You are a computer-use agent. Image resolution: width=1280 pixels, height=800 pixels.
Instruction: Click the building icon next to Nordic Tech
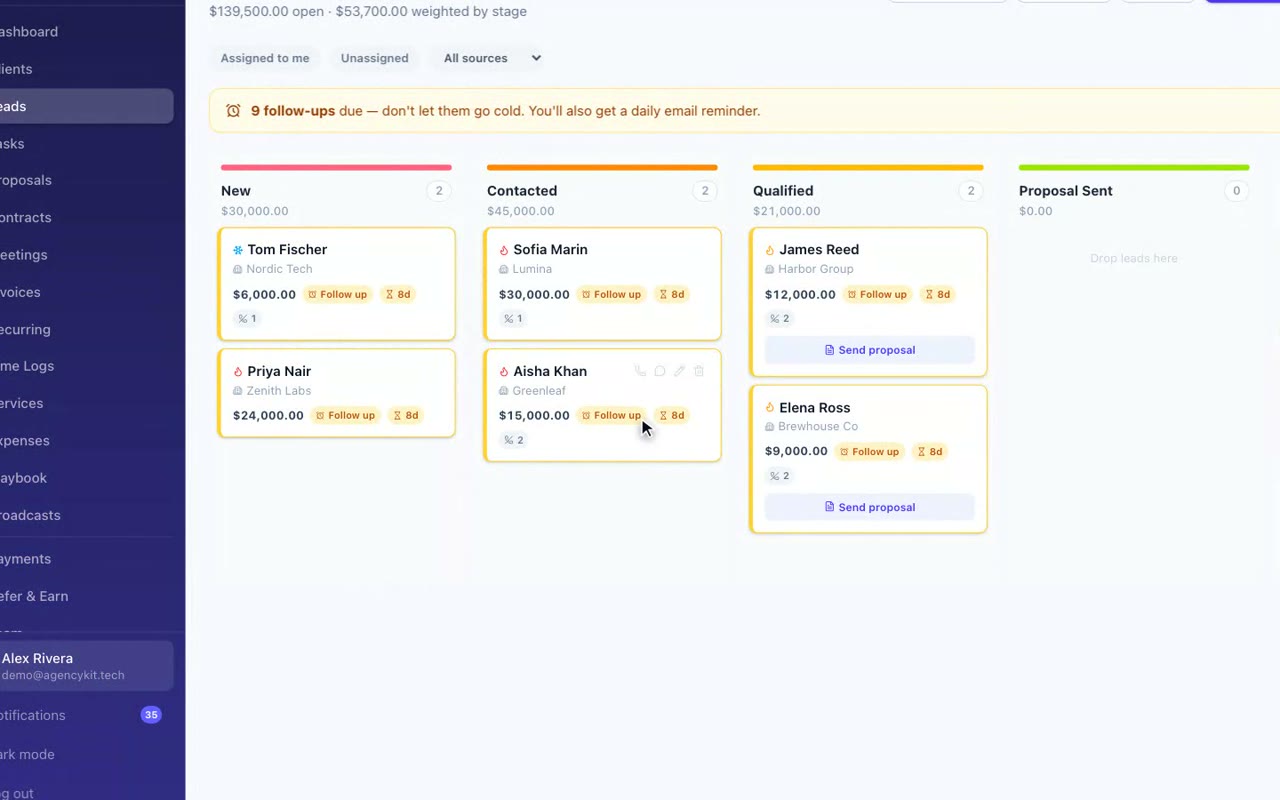click(238, 270)
